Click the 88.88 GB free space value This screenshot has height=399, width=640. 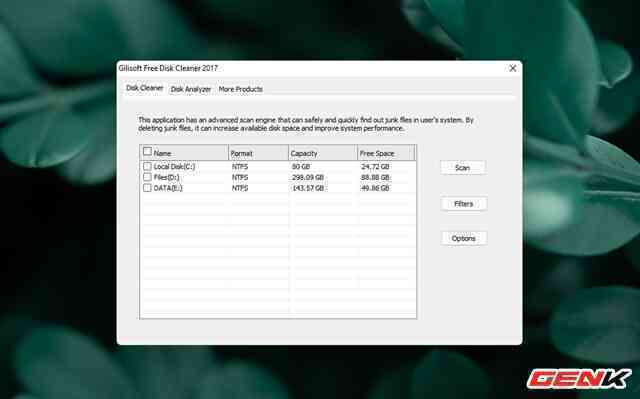375,177
